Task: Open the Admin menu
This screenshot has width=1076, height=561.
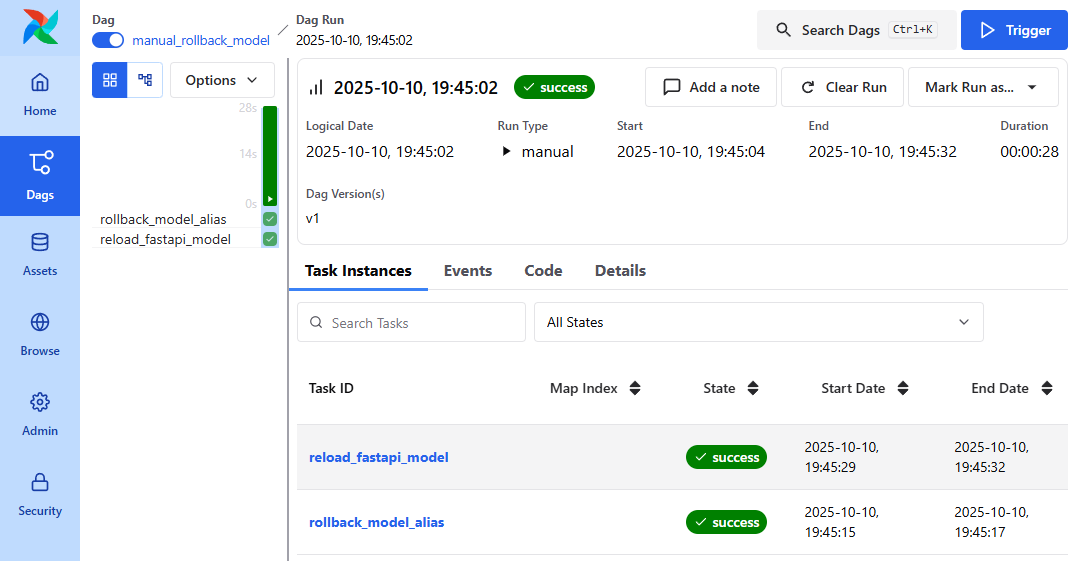Action: tap(40, 415)
